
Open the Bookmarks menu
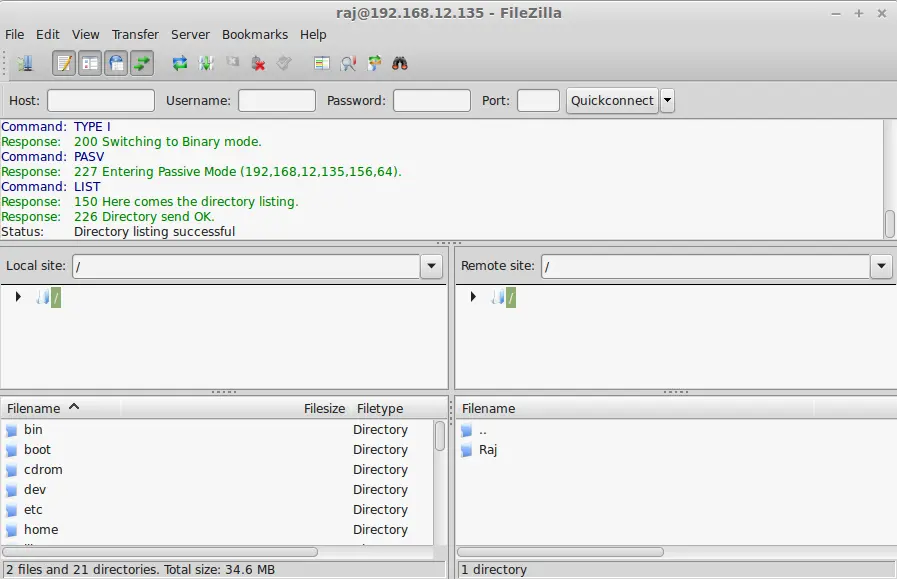click(255, 34)
